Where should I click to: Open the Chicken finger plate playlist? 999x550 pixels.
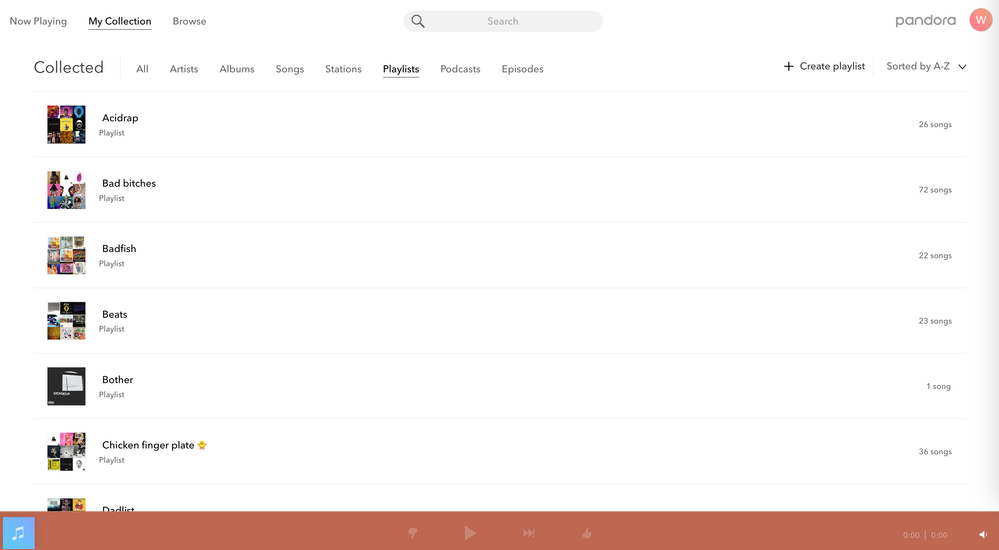coord(148,445)
